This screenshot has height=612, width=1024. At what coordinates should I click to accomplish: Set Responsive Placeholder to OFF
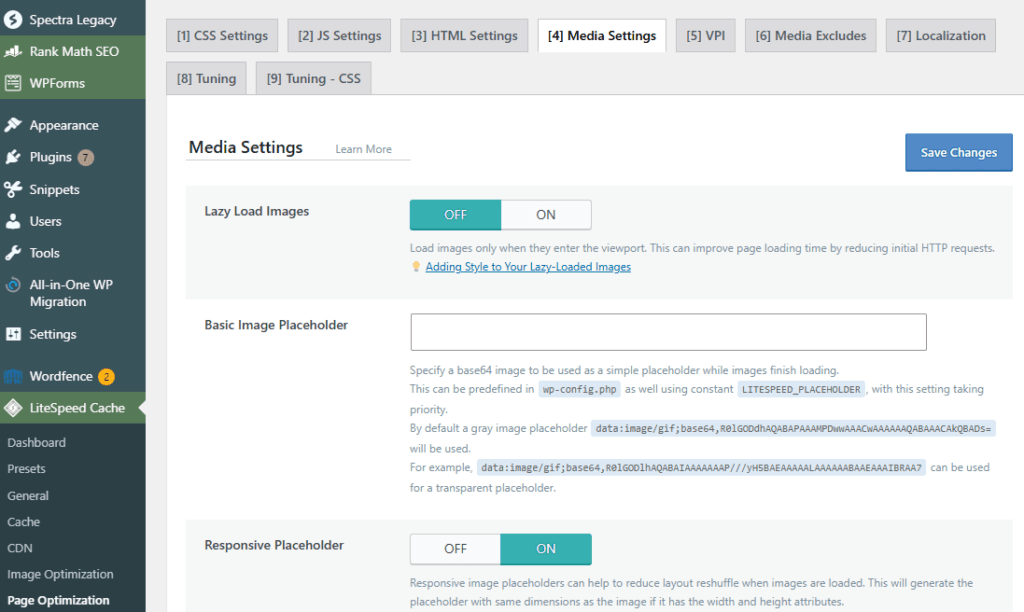455,549
